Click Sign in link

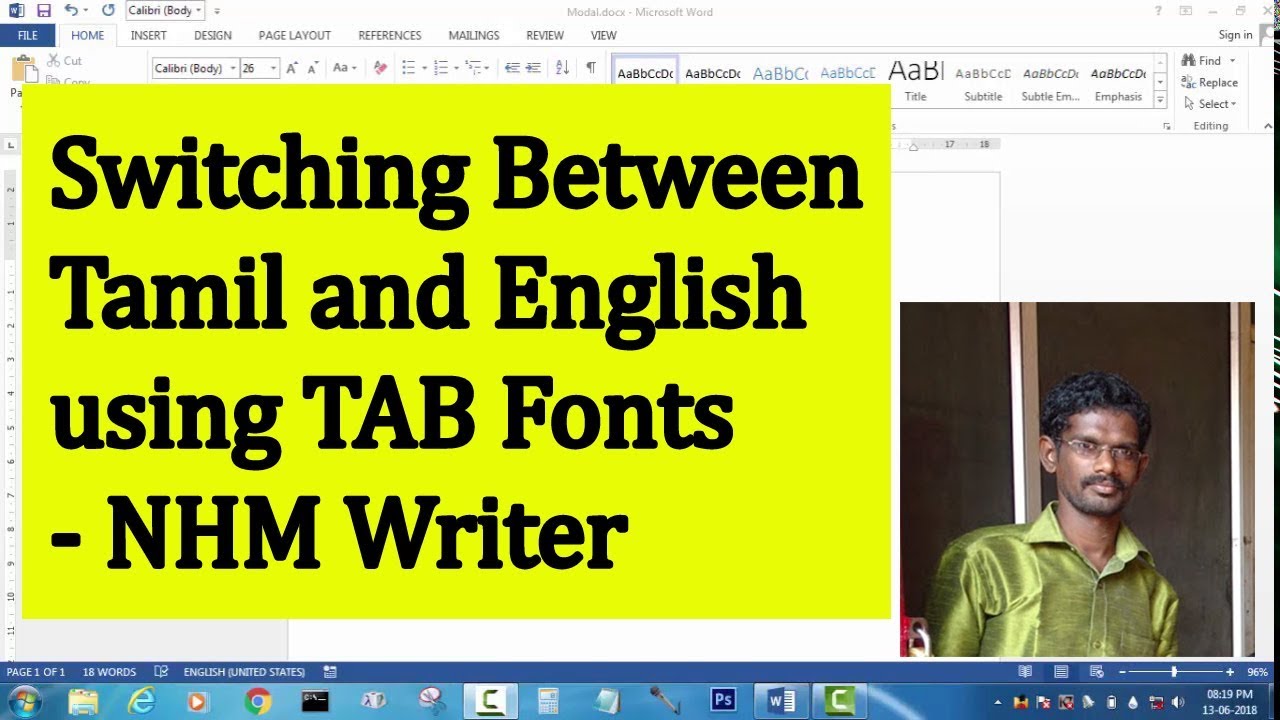coord(1235,35)
